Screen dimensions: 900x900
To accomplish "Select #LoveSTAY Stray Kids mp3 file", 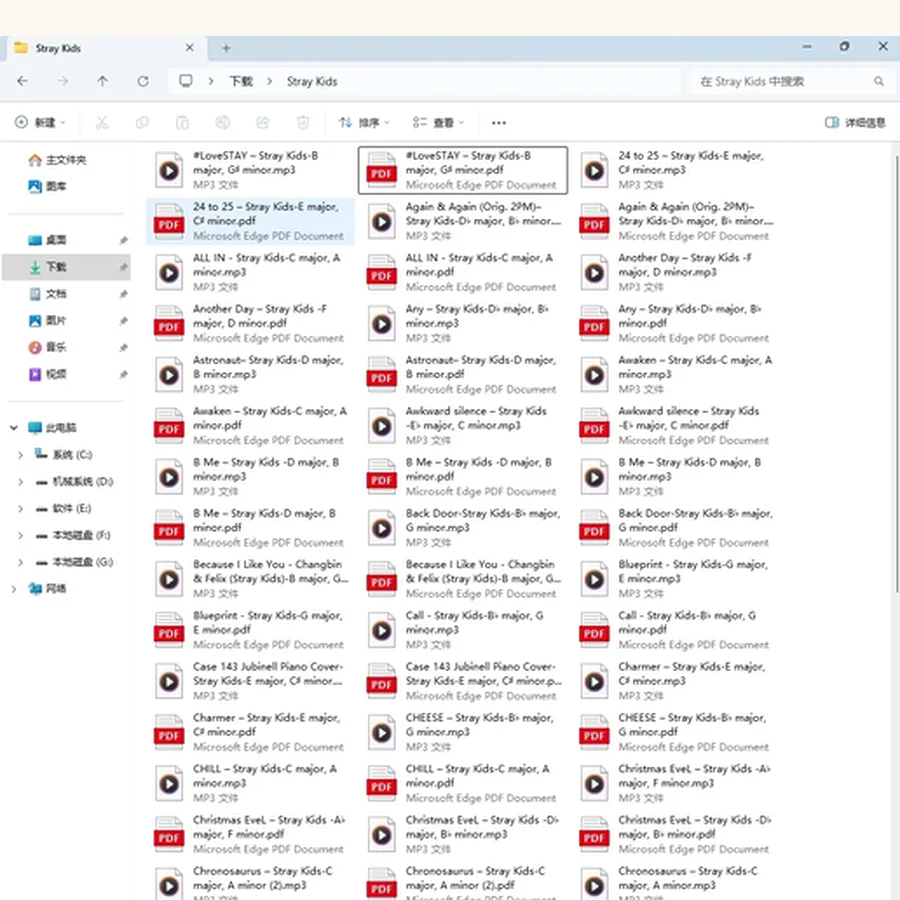I will 250,170.
